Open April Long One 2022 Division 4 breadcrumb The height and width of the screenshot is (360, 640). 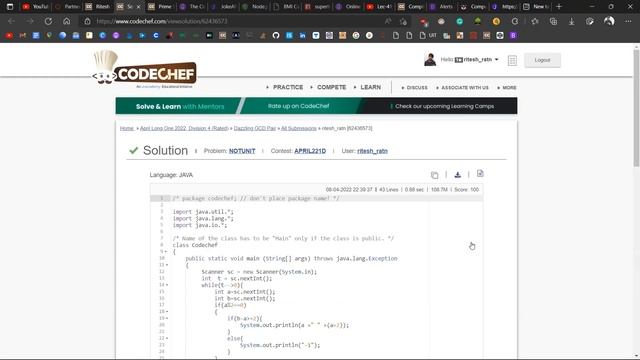point(184,128)
